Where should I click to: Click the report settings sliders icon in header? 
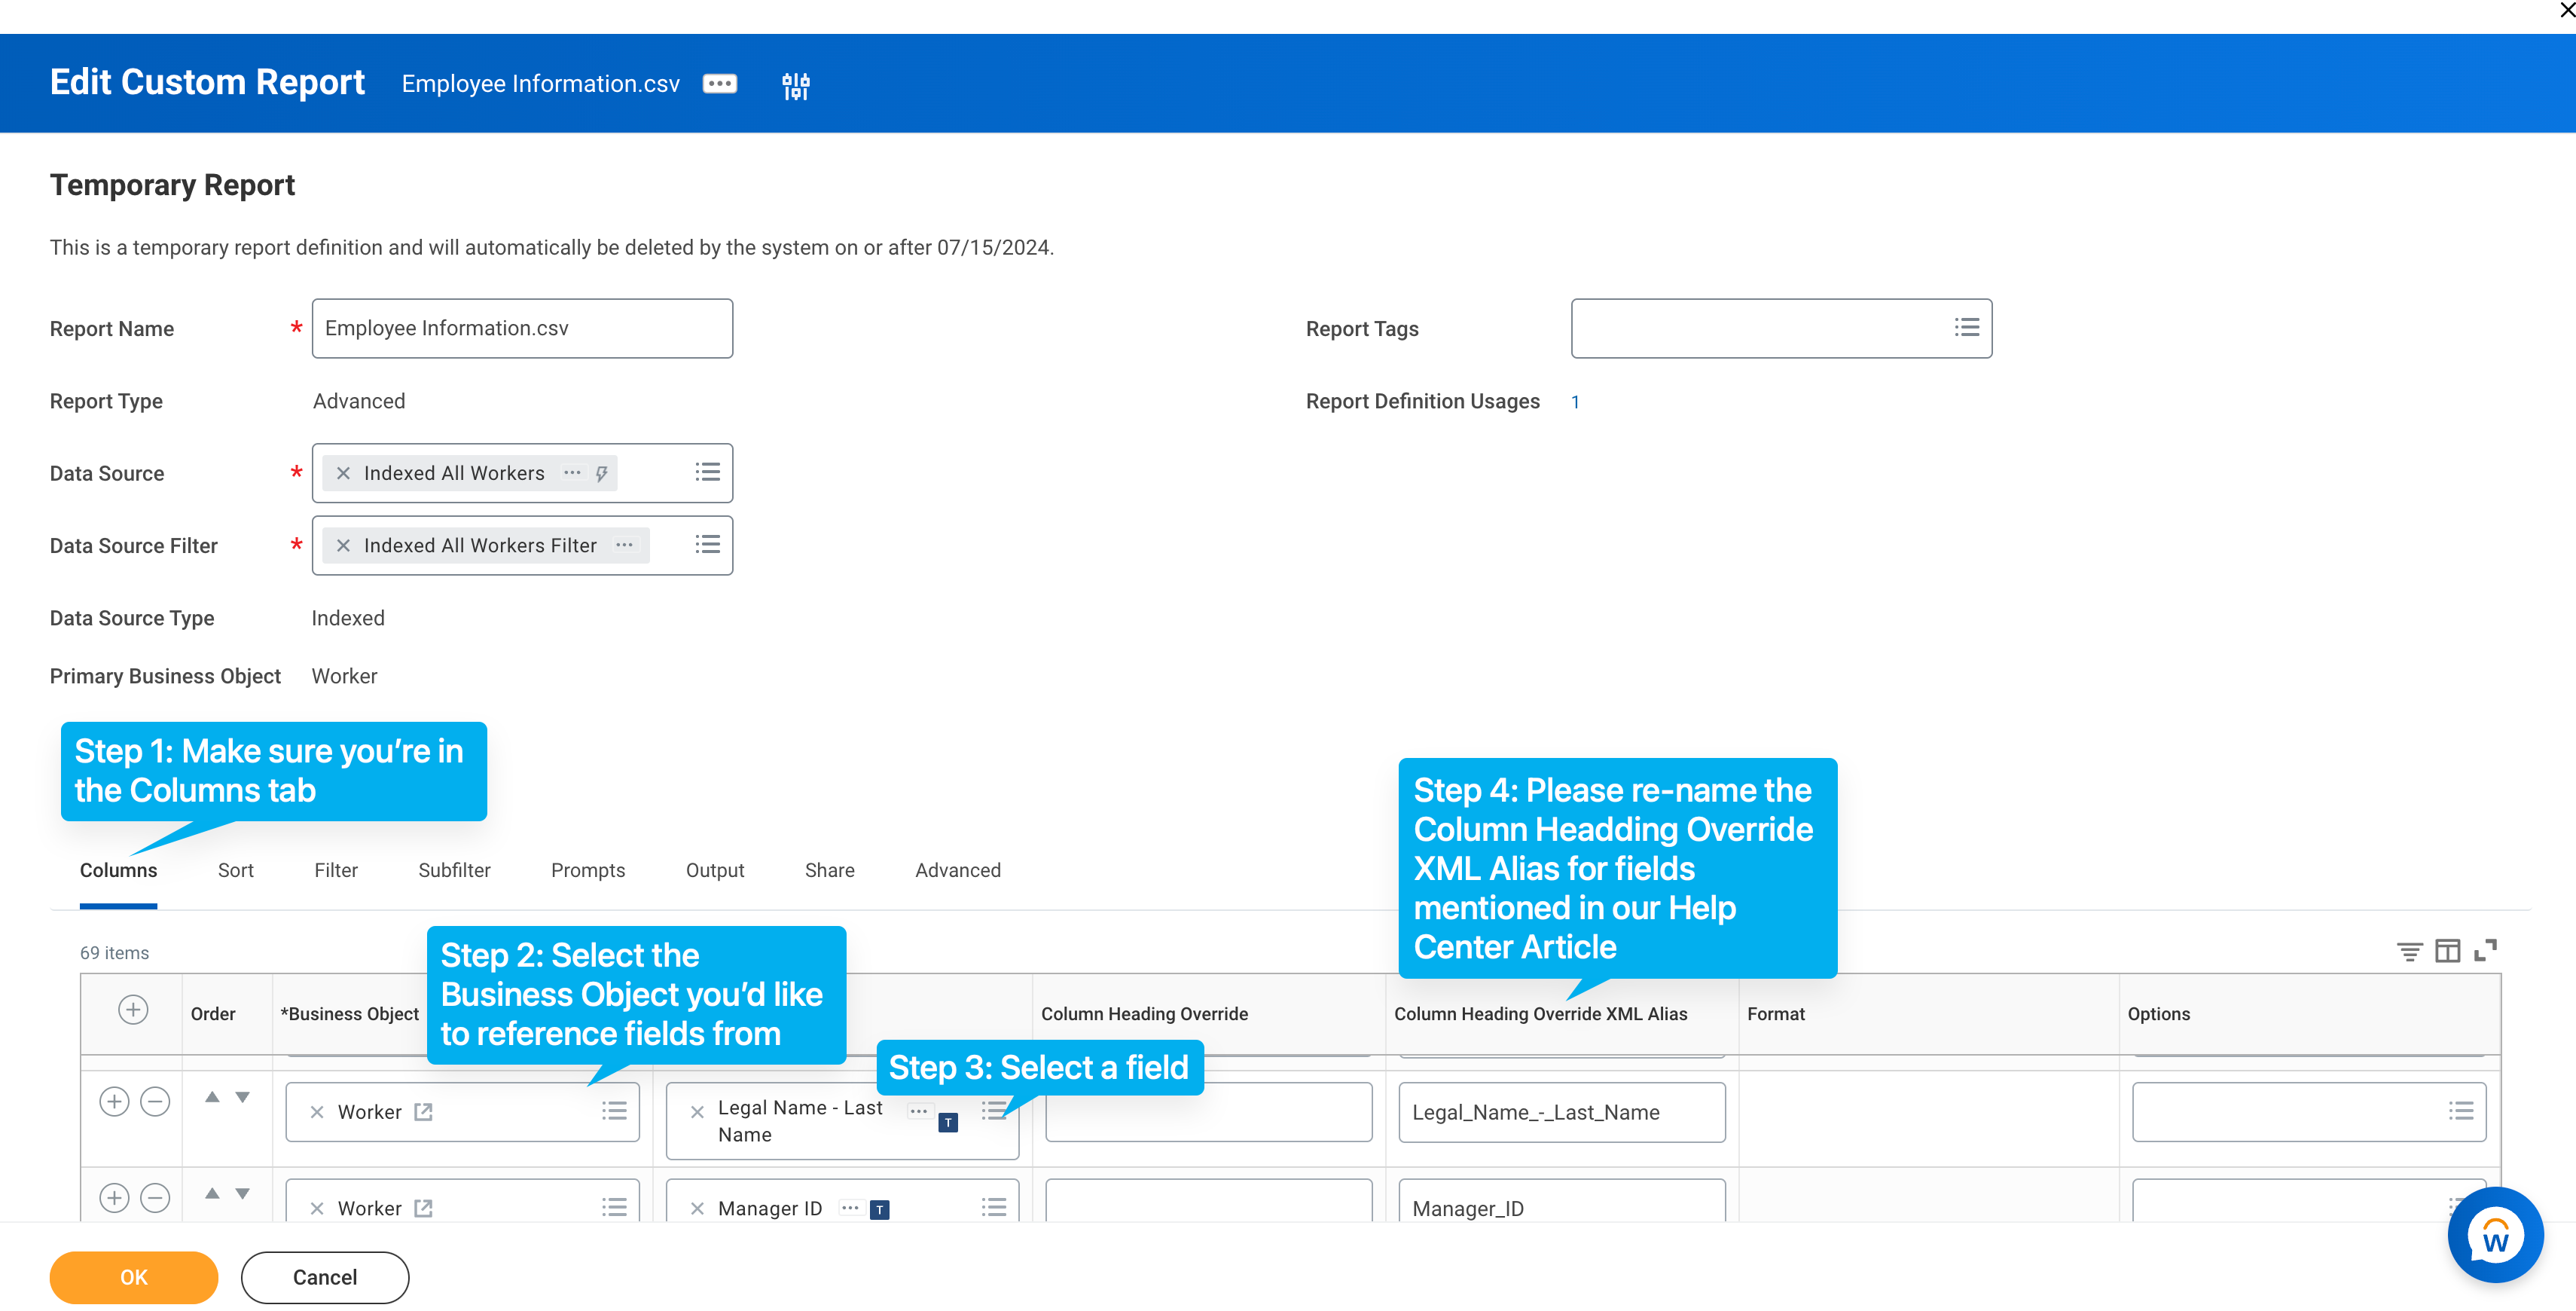(795, 86)
